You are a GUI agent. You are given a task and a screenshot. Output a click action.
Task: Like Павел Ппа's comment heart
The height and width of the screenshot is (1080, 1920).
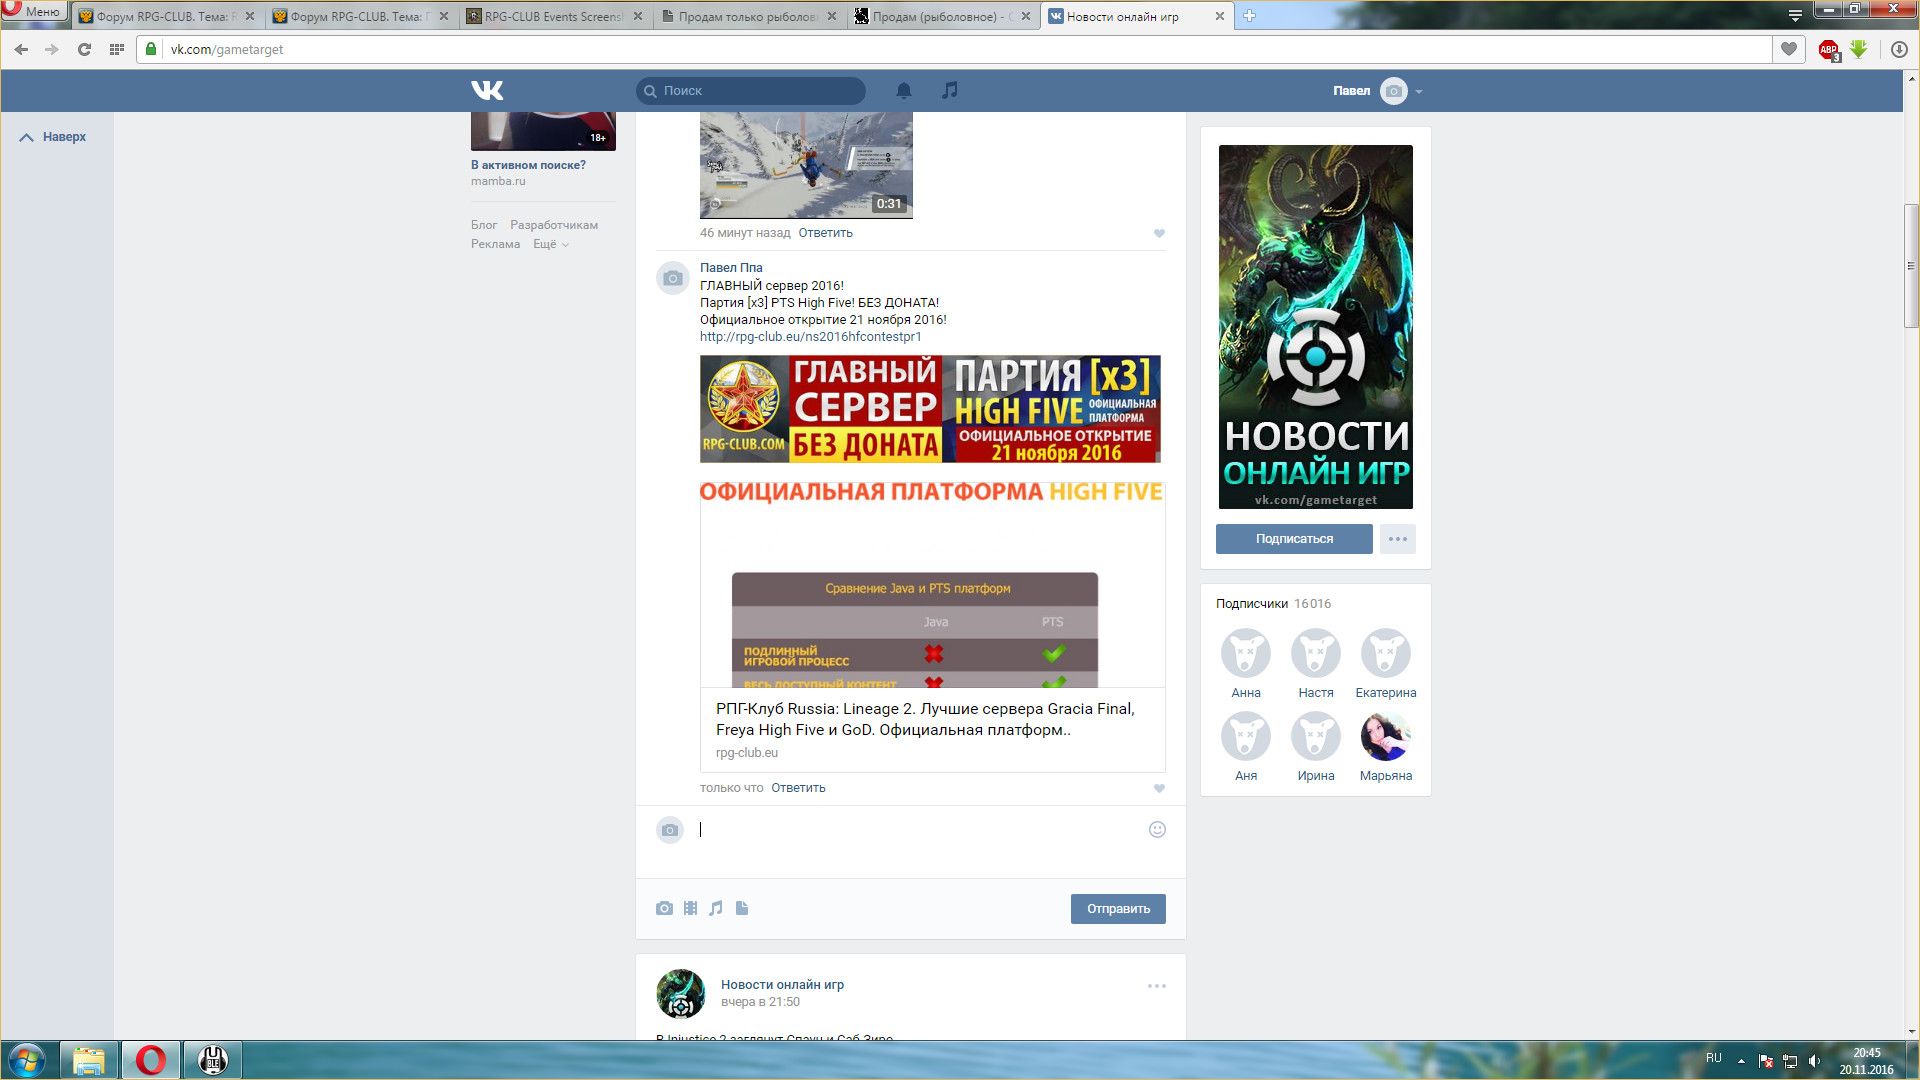(x=1159, y=788)
